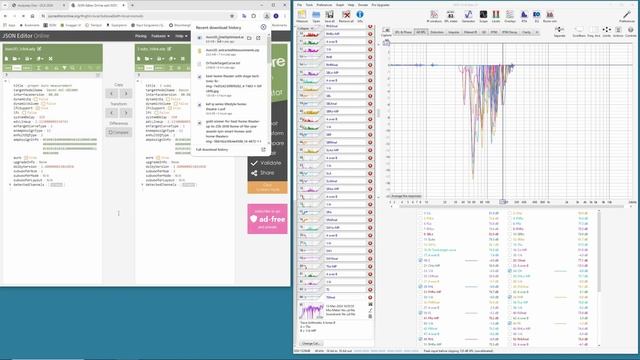Switch to SPL & Phase tab
This screenshot has width=640, height=360.
(403, 32)
